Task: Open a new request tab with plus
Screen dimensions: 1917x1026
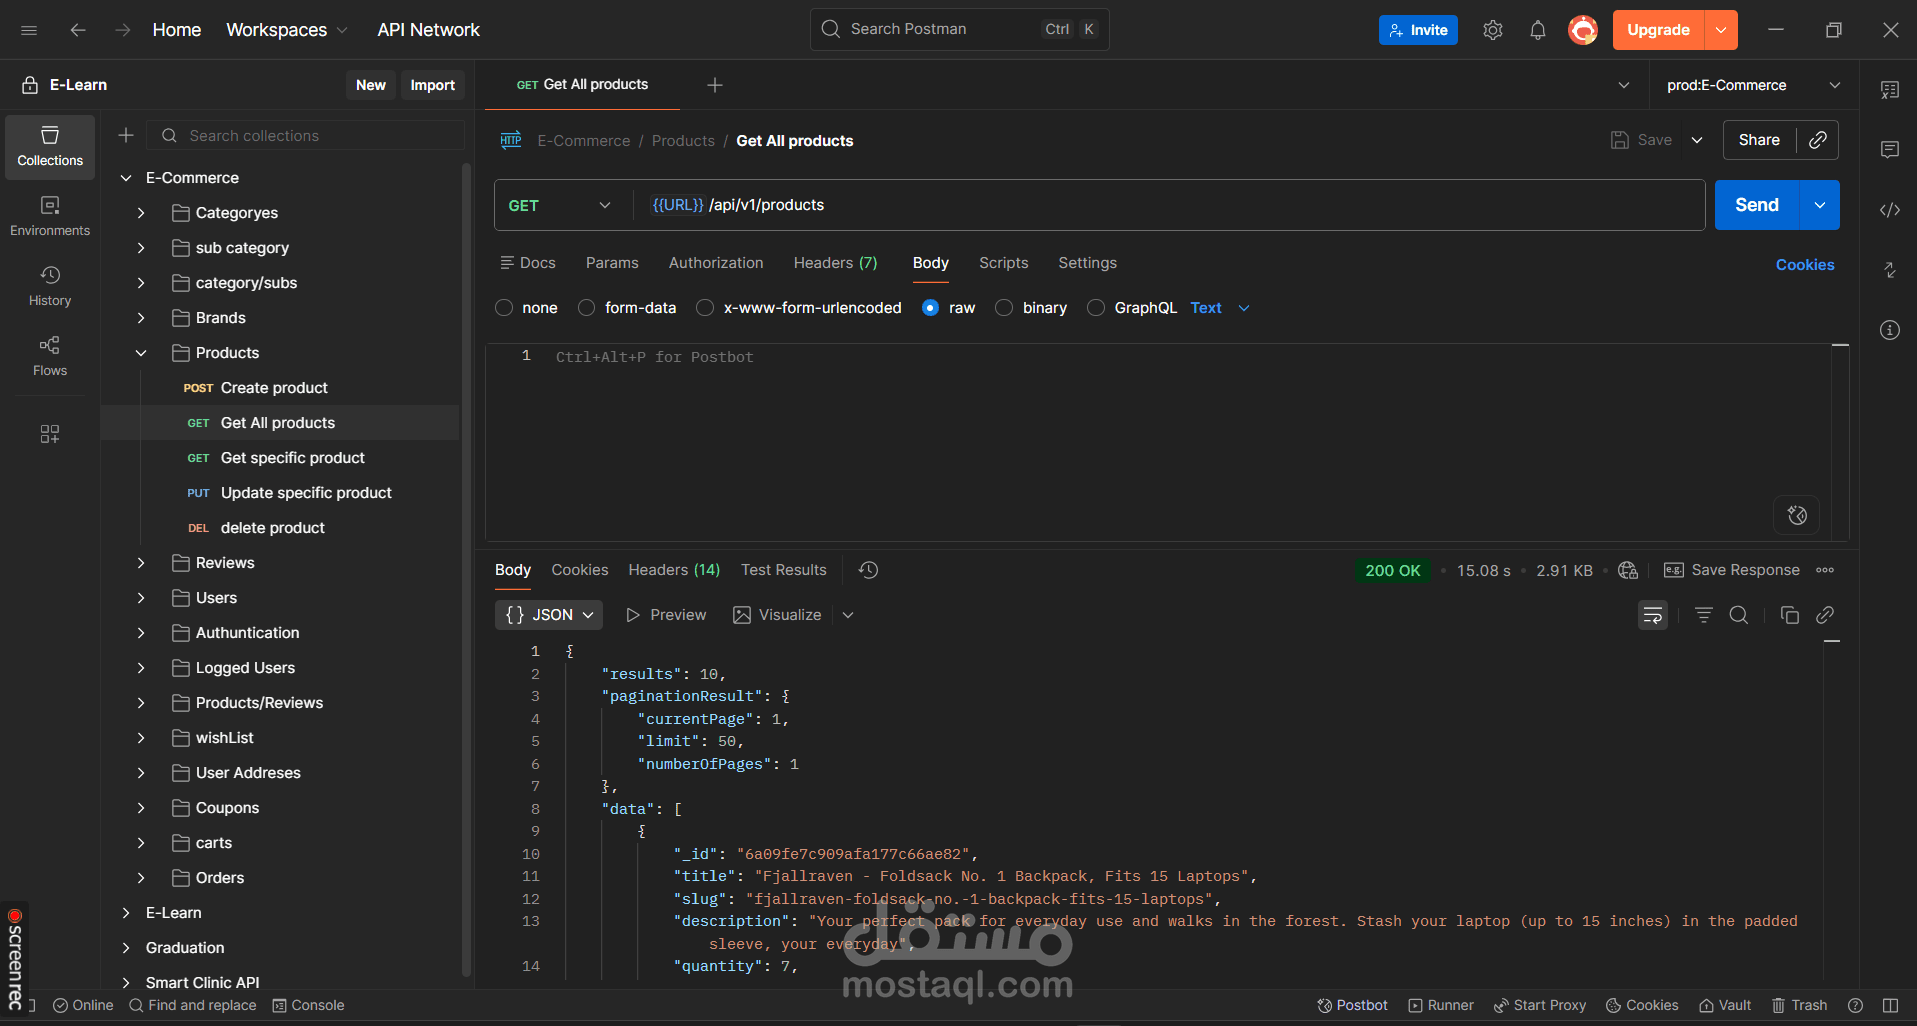Action: [715, 85]
